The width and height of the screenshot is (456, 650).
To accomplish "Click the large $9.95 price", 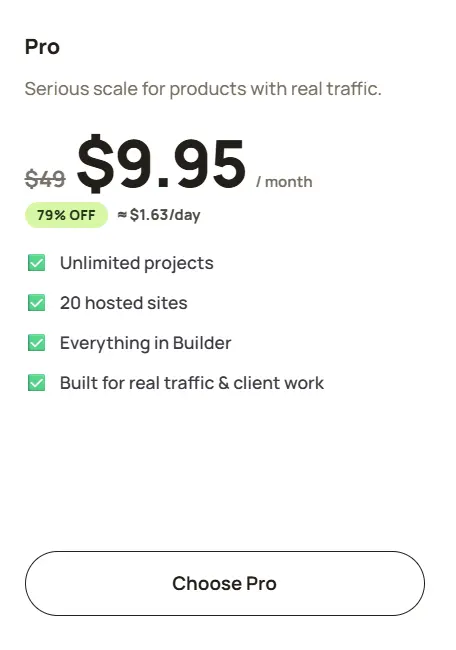I will 162,164.
